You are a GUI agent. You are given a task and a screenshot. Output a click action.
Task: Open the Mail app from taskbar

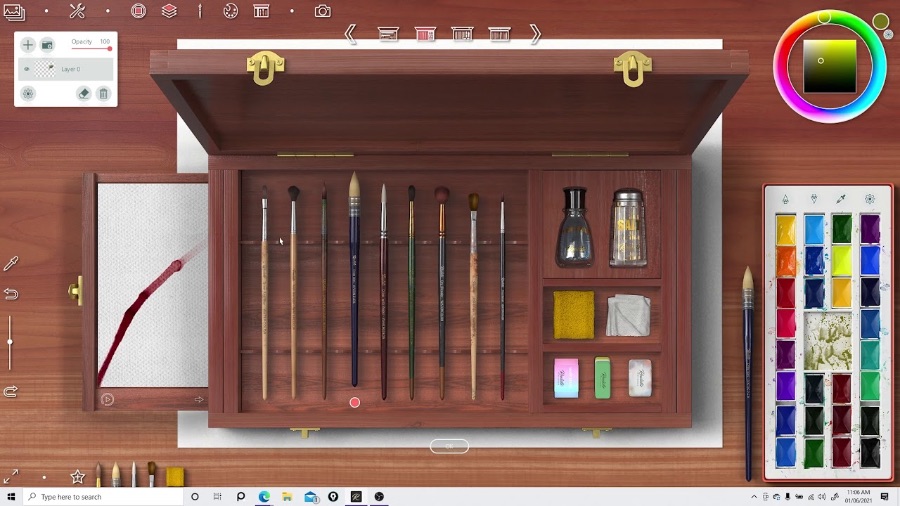(x=311, y=497)
